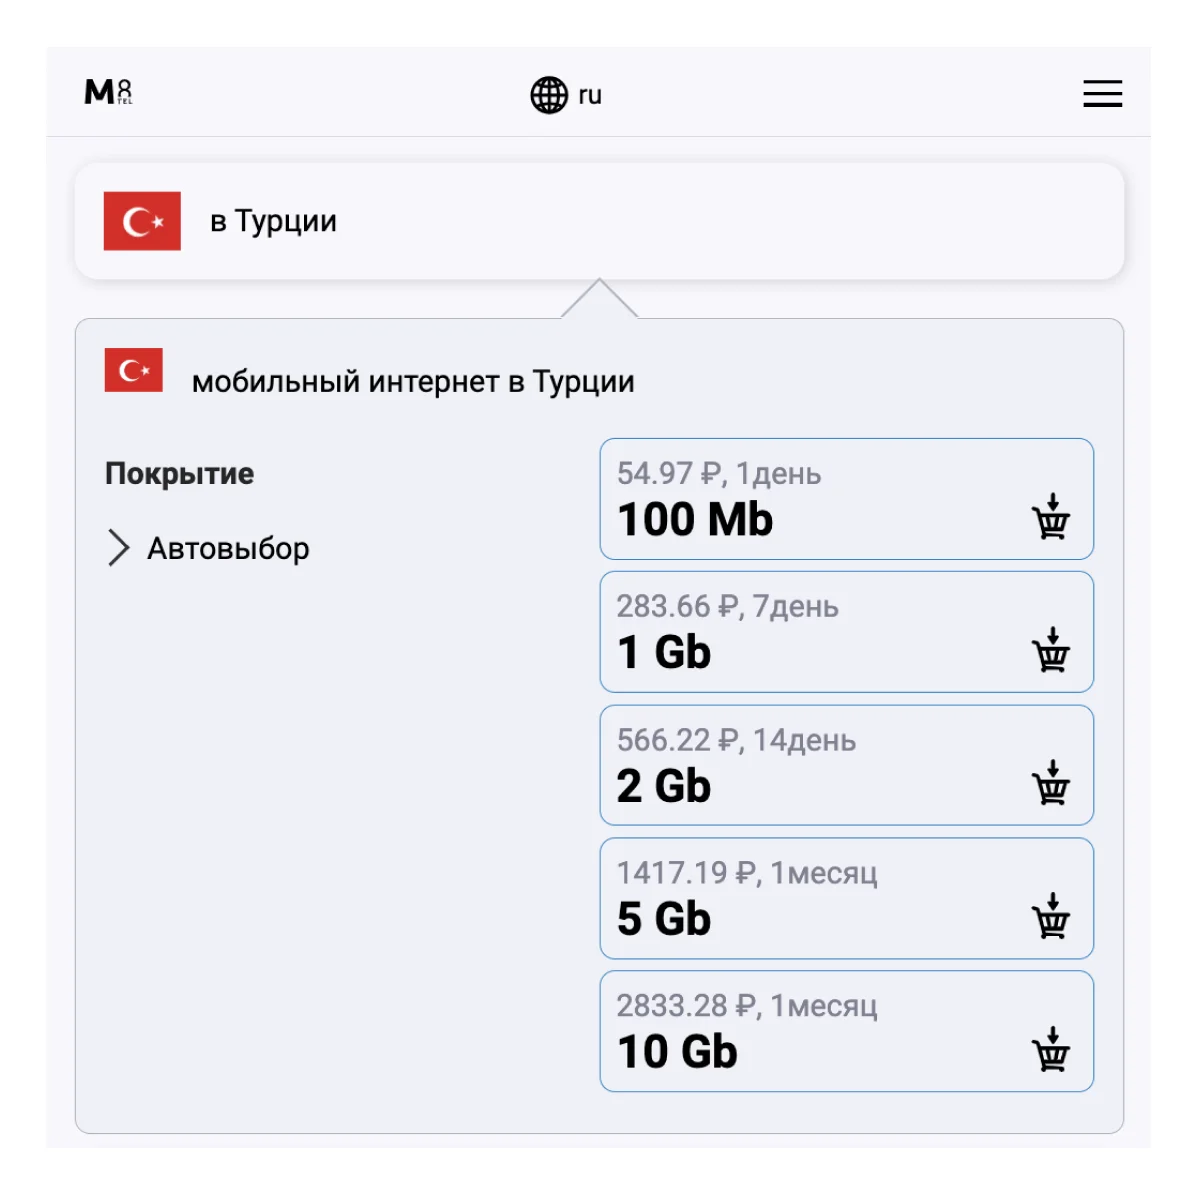Add 5 Gb plan to cart
This screenshot has width=1200, height=1200.
pyautogui.click(x=1050, y=916)
